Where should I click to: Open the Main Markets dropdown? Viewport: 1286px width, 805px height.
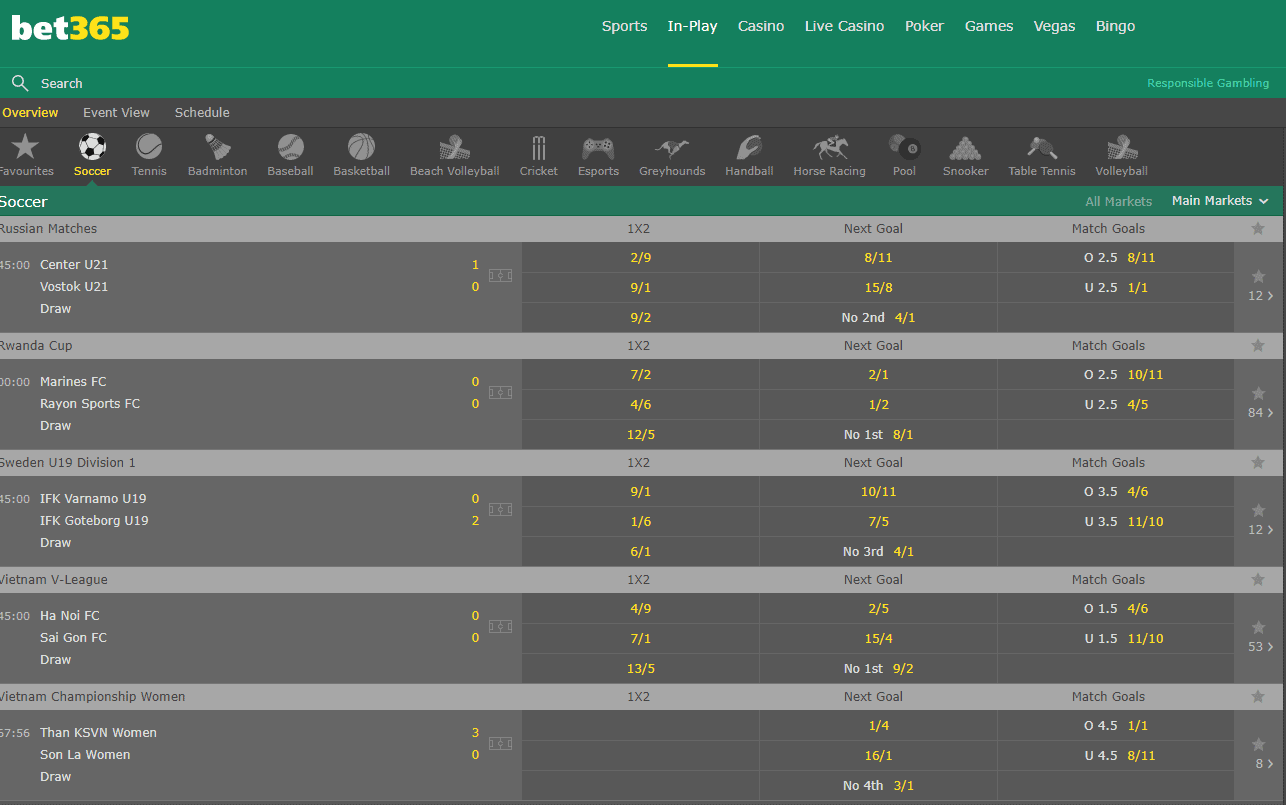tap(1220, 201)
